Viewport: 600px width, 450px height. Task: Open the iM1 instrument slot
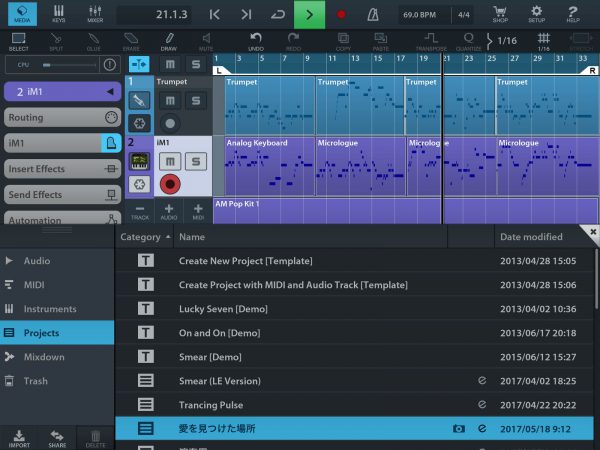click(52, 143)
